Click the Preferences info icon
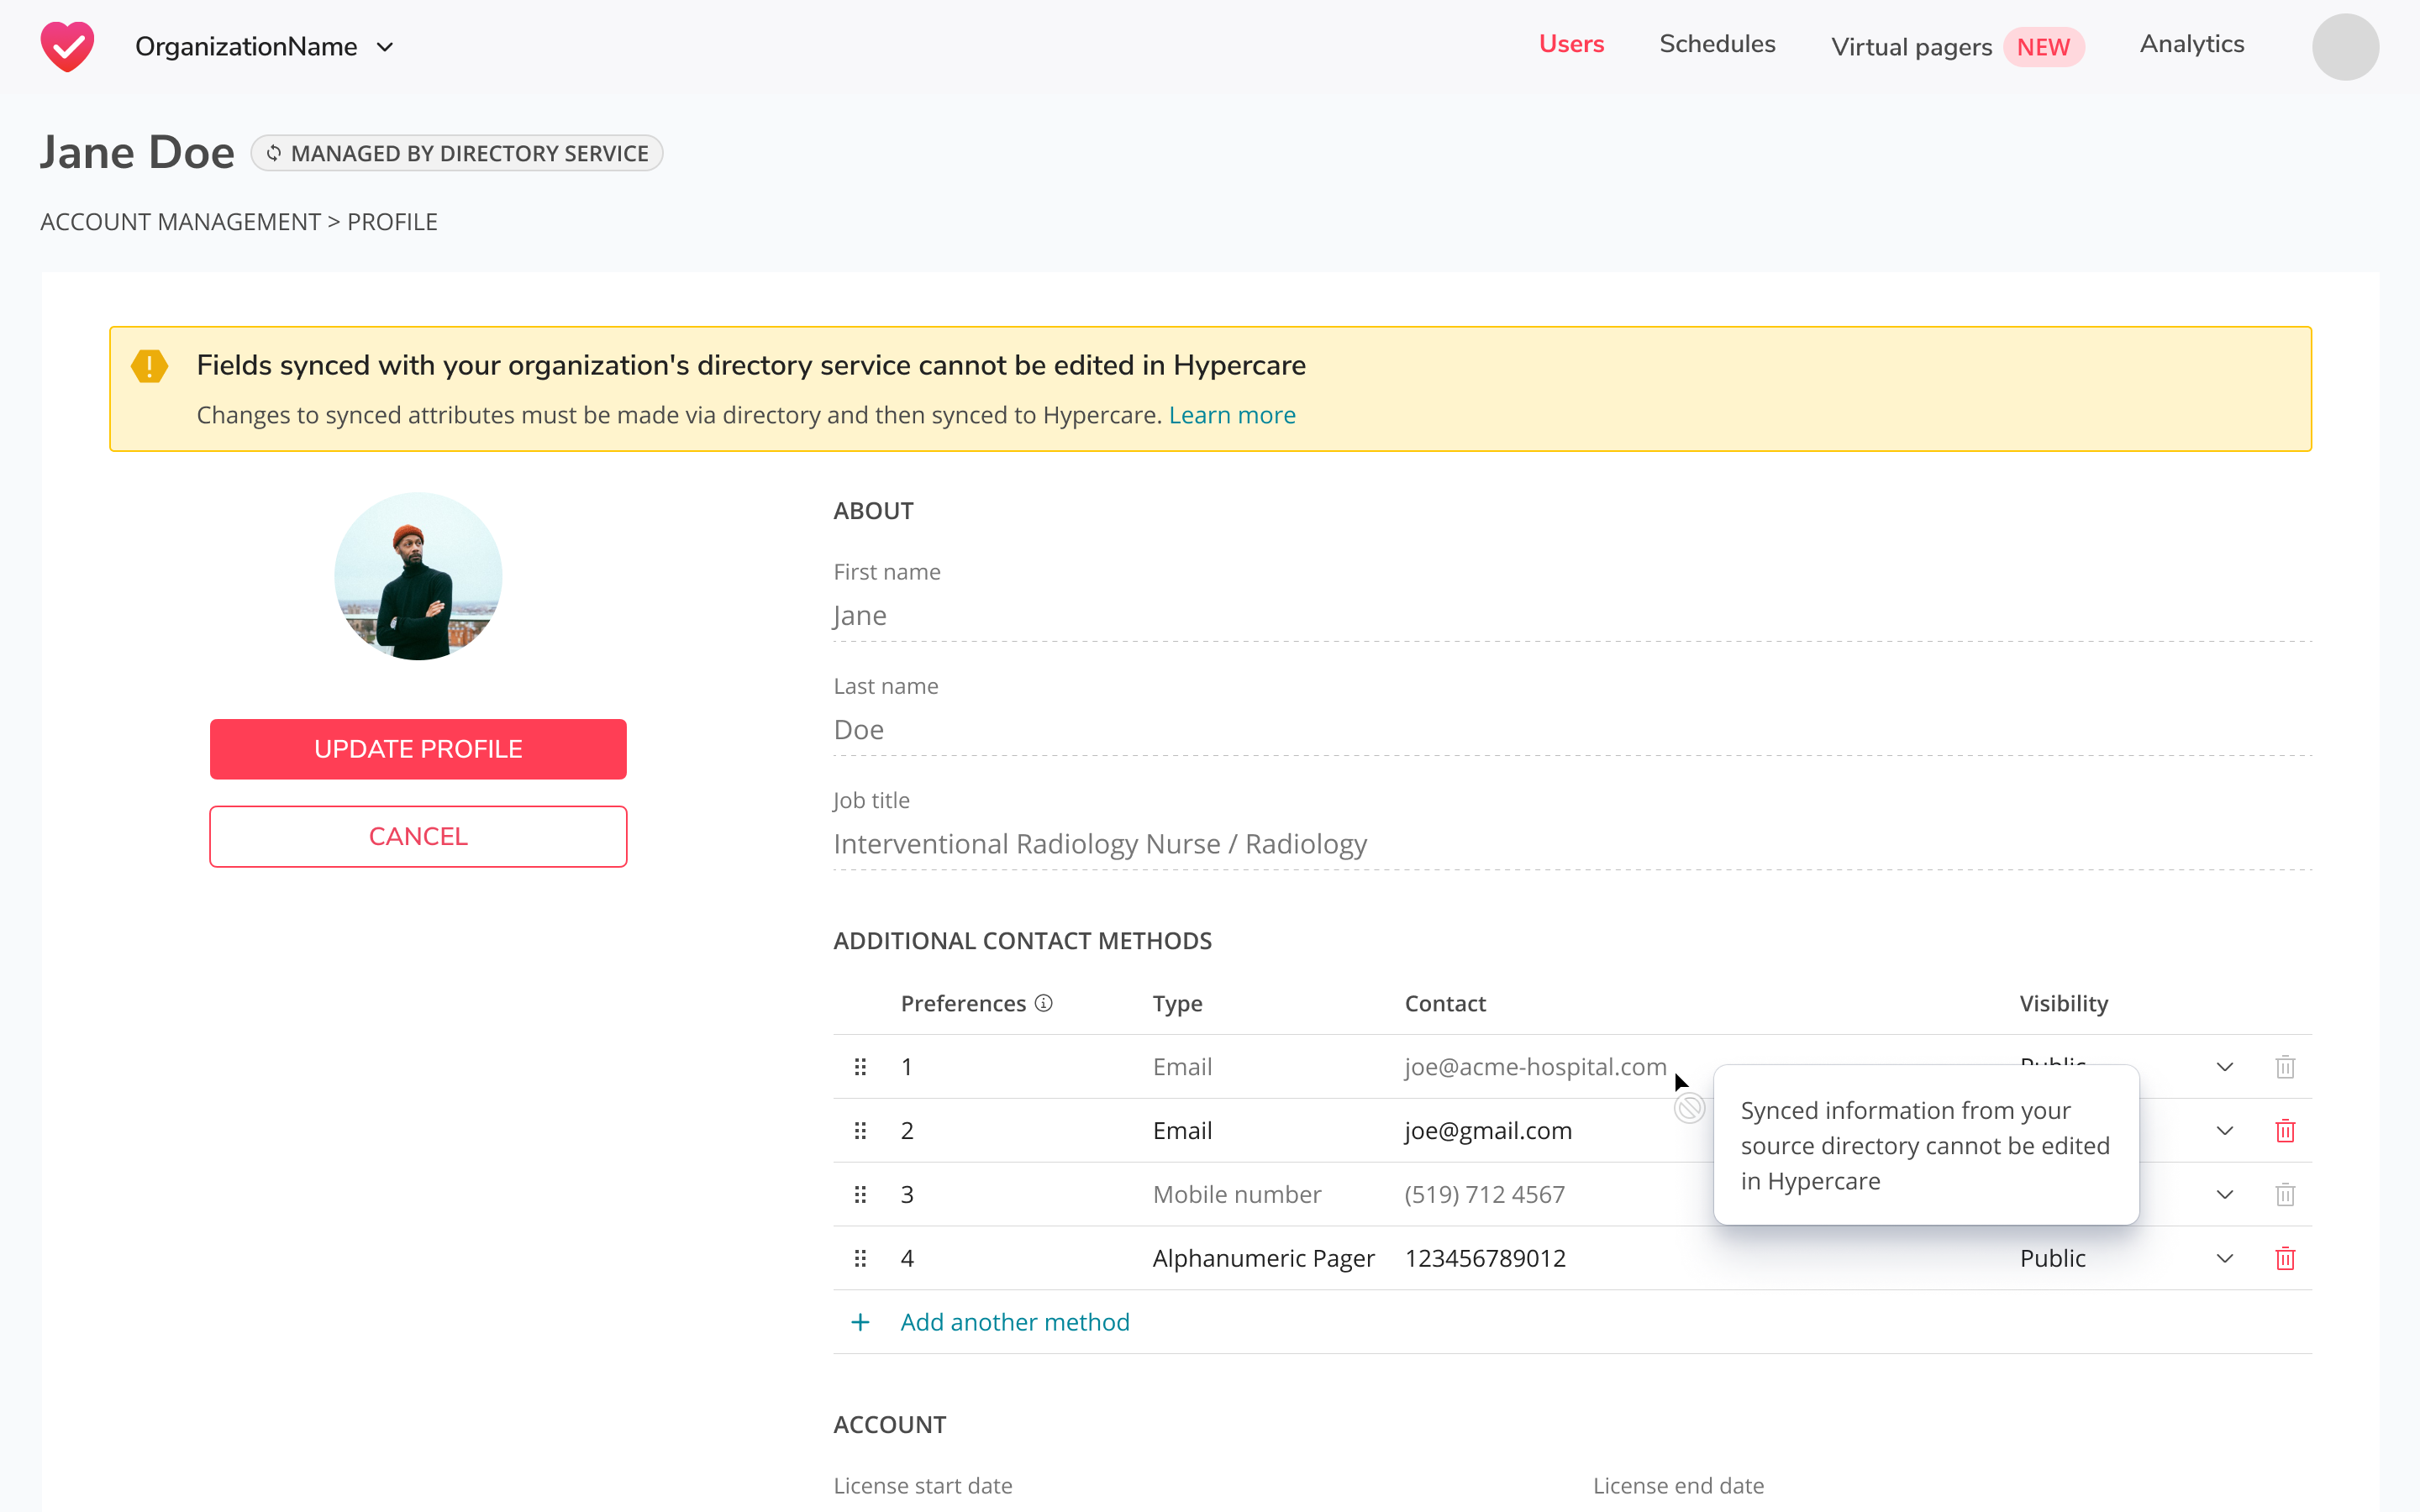Image resolution: width=2420 pixels, height=1512 pixels. point(1043,1003)
